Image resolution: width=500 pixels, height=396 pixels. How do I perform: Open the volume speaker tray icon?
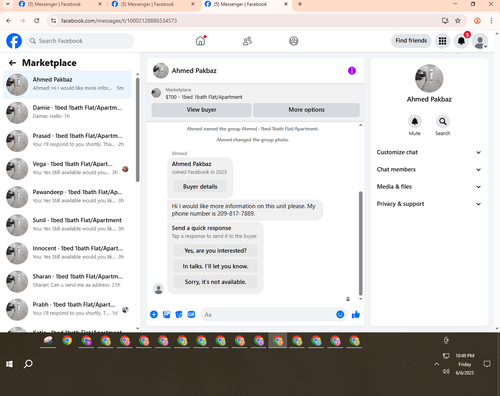[x=446, y=372]
